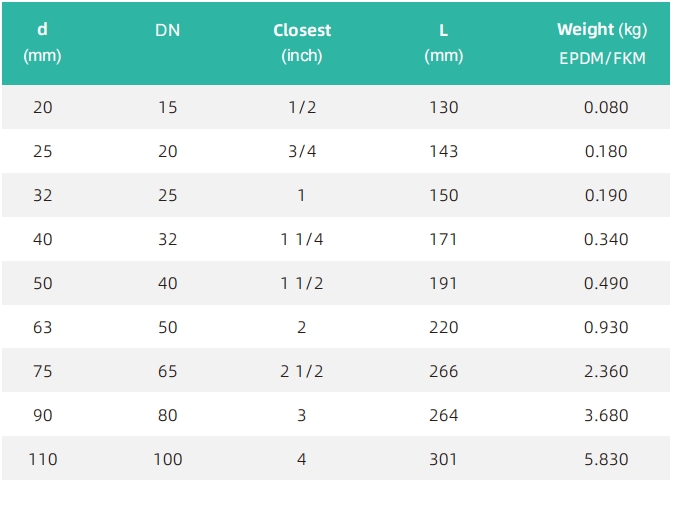Click the DN 65 cell
Screen dimensions: 673x505
click(167, 371)
